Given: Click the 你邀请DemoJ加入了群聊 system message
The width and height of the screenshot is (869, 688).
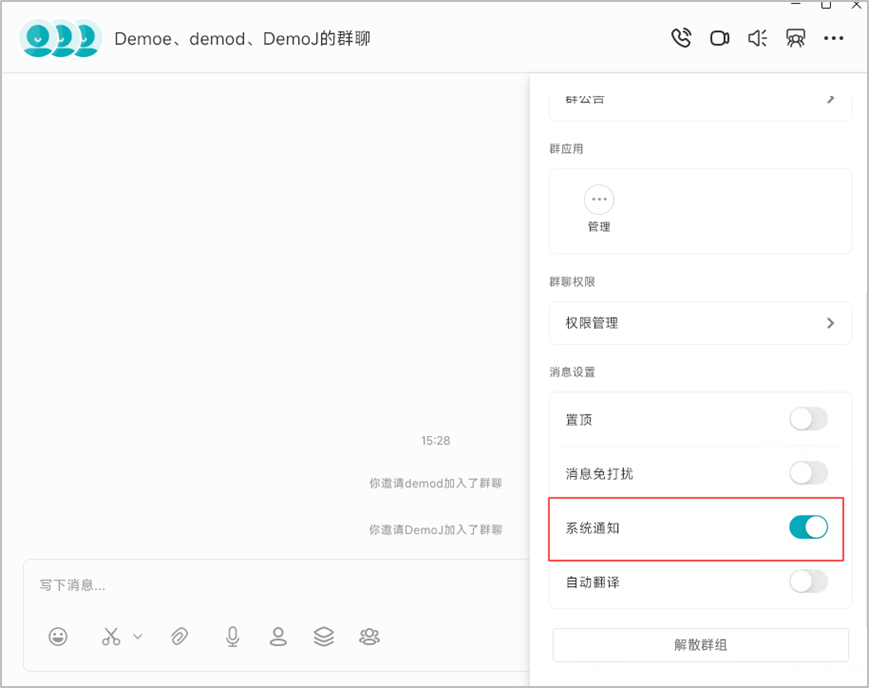Looking at the screenshot, I should point(436,530).
